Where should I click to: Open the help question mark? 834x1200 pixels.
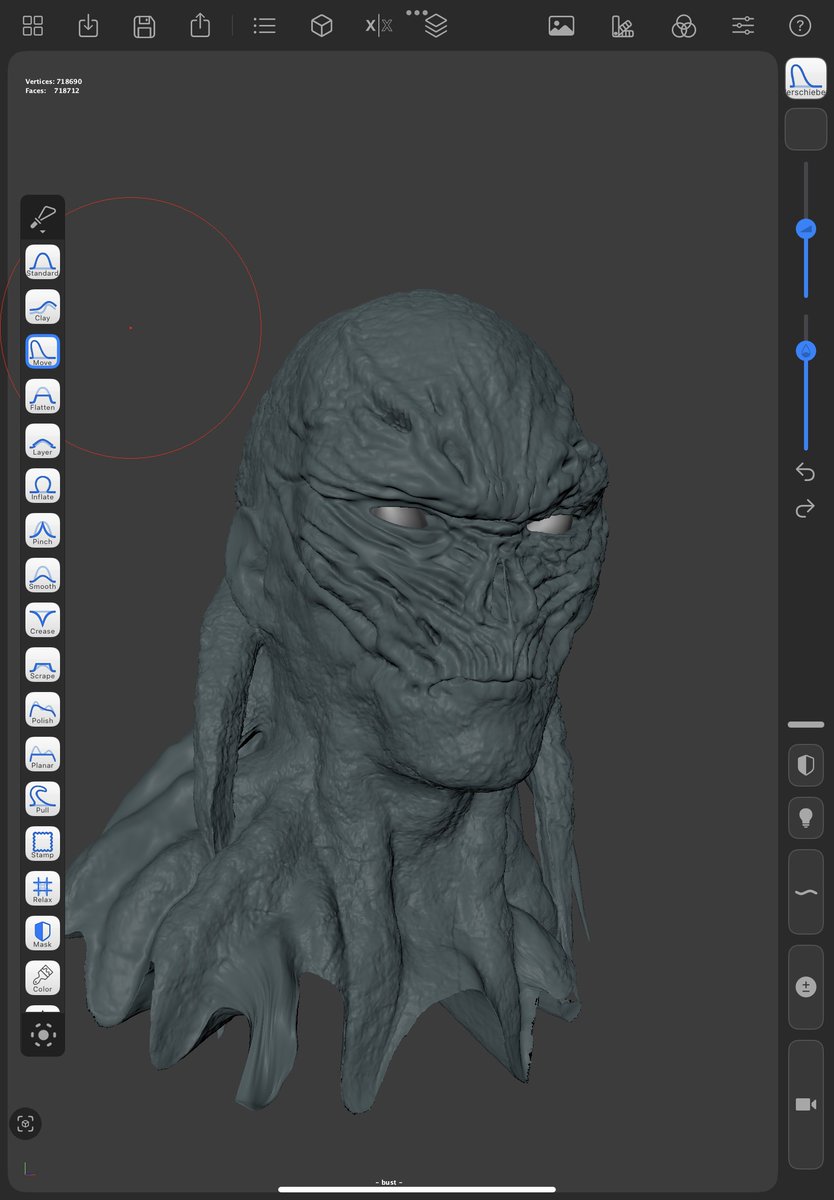click(x=799, y=26)
